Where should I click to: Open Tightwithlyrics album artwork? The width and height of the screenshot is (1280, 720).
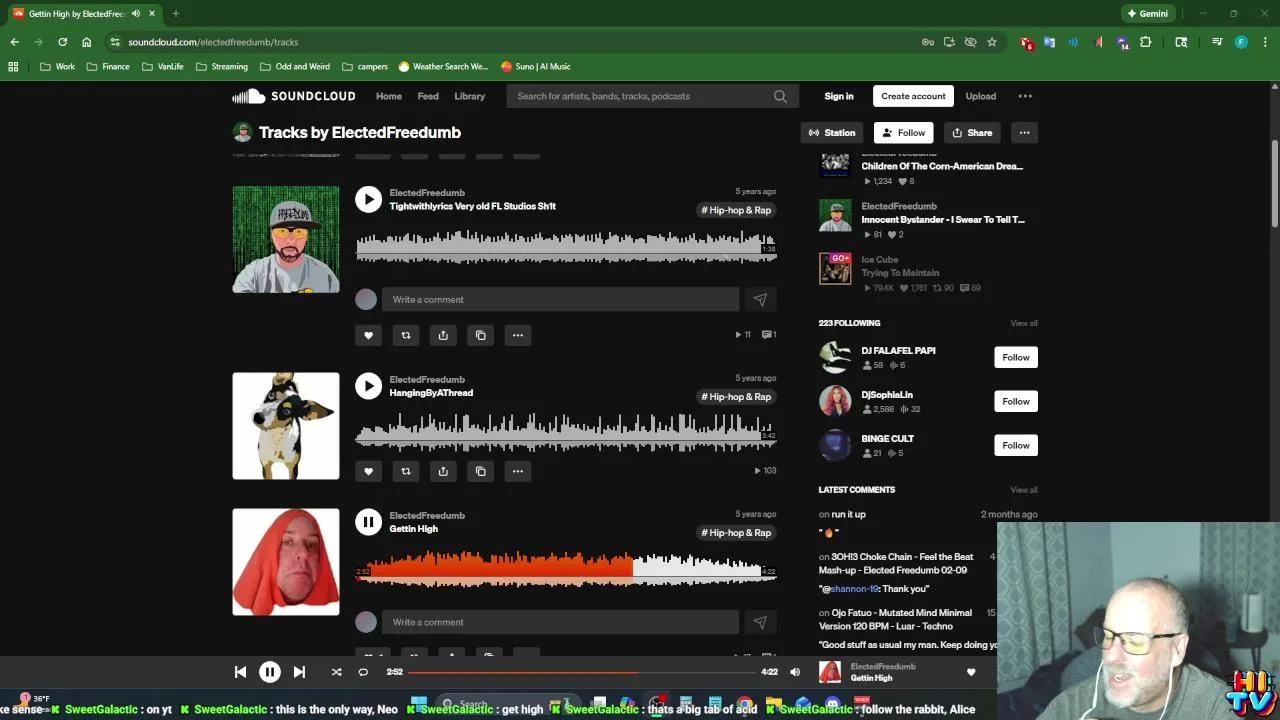click(x=286, y=239)
